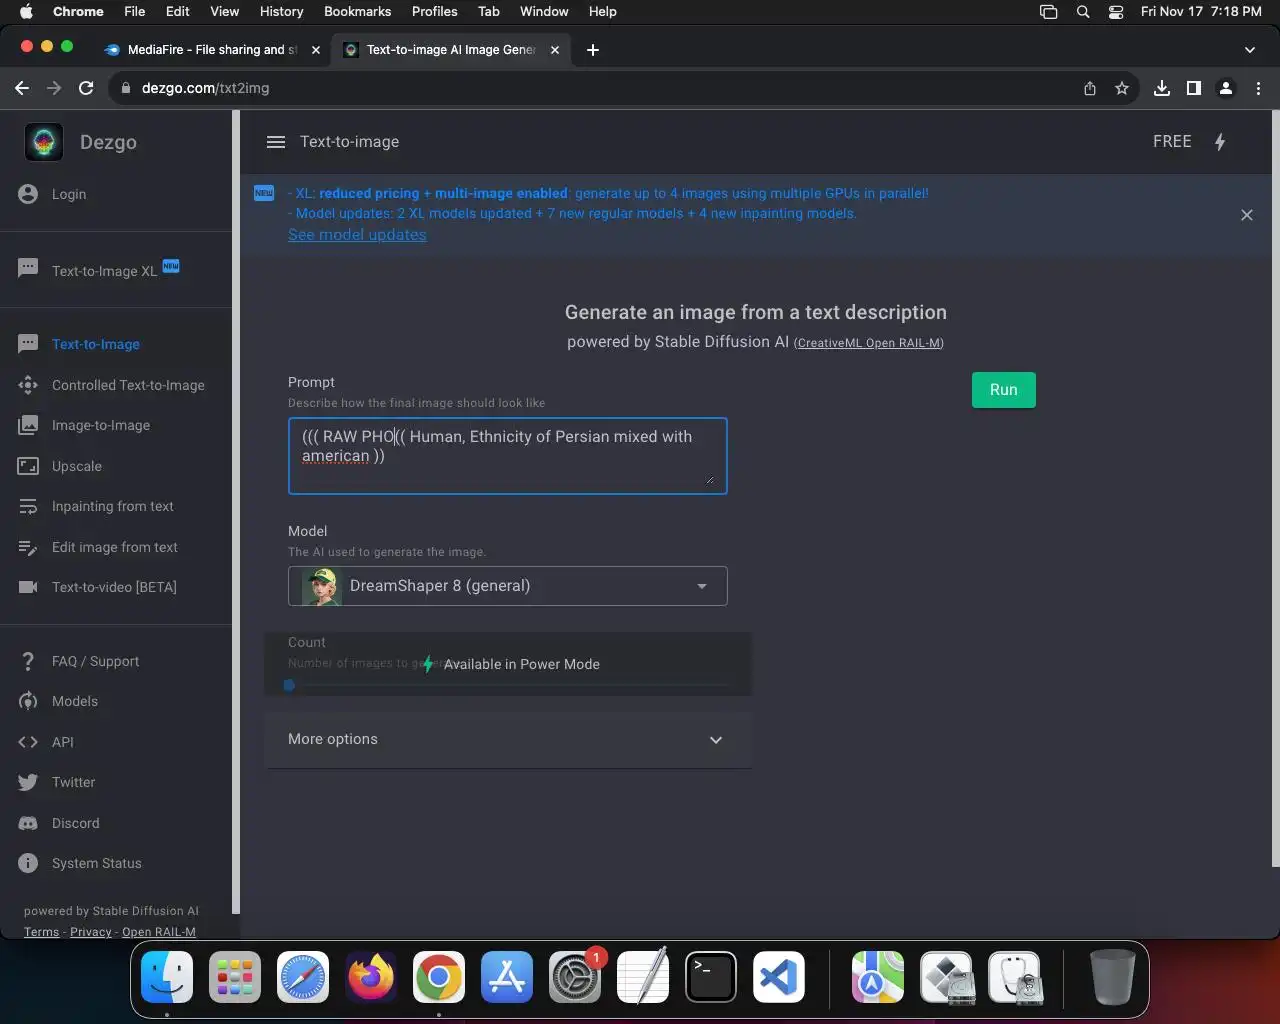Open the Model dropdown DreamShaper 8

508,586
